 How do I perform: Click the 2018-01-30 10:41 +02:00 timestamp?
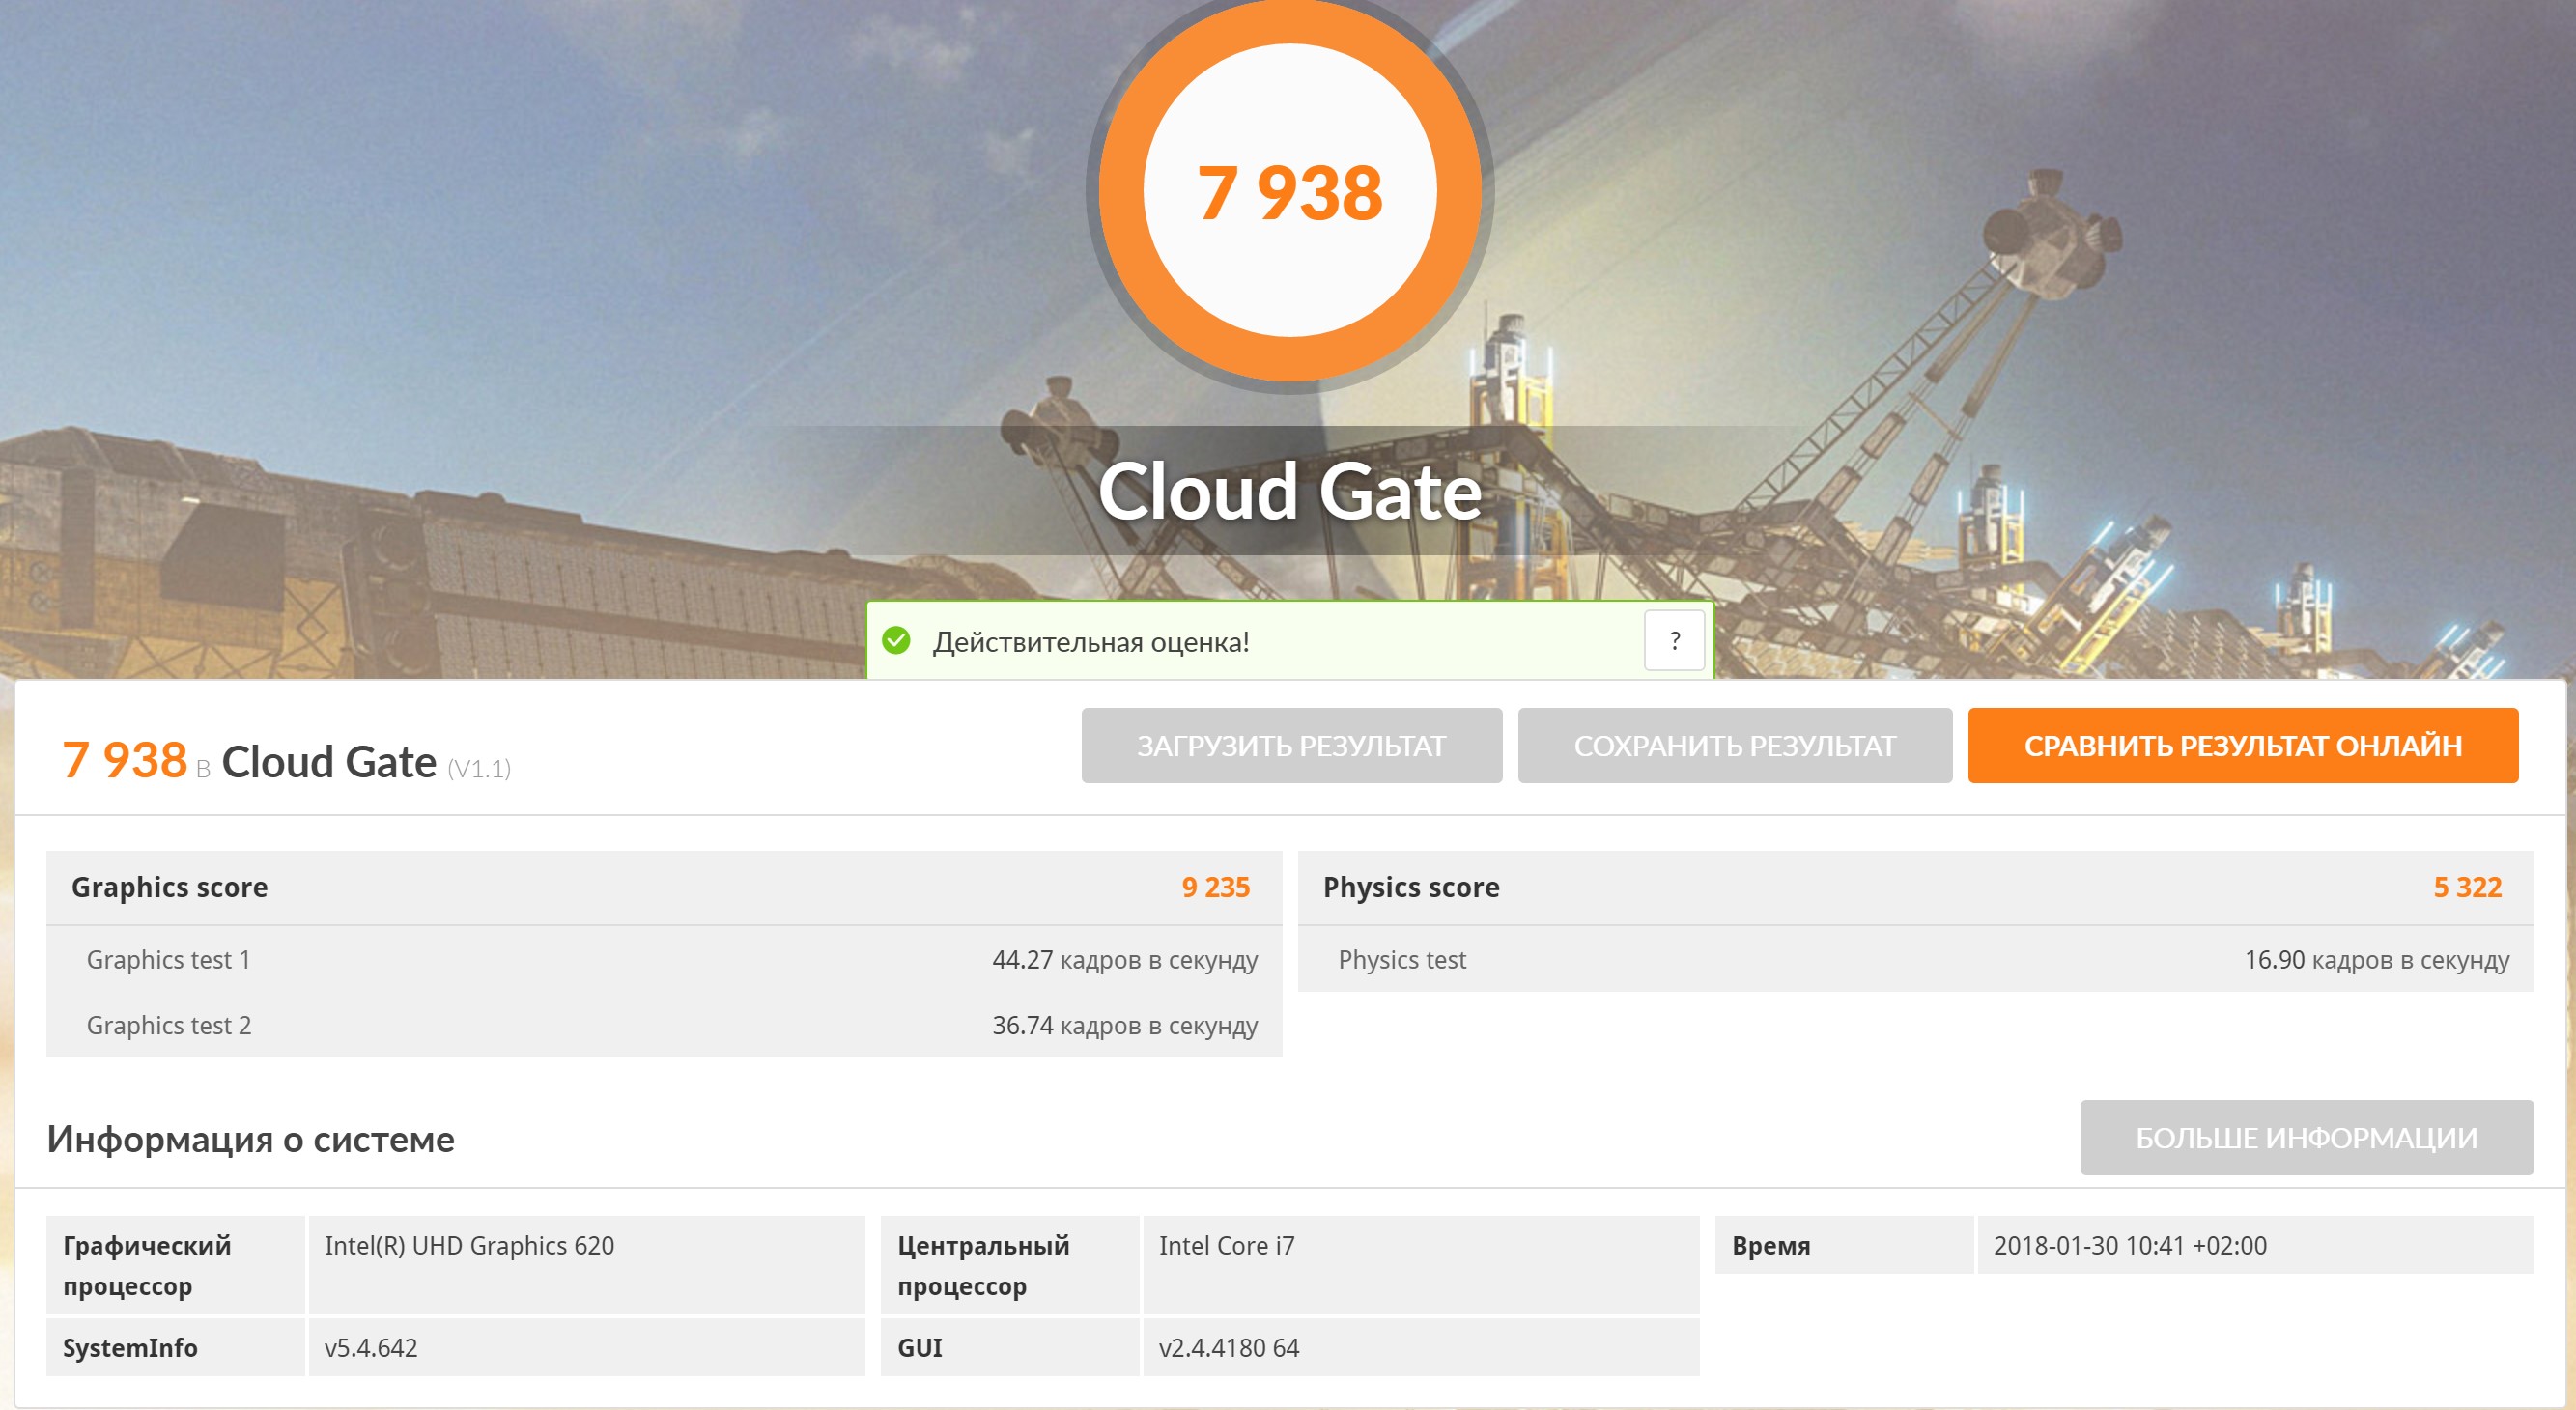pos(2130,1246)
